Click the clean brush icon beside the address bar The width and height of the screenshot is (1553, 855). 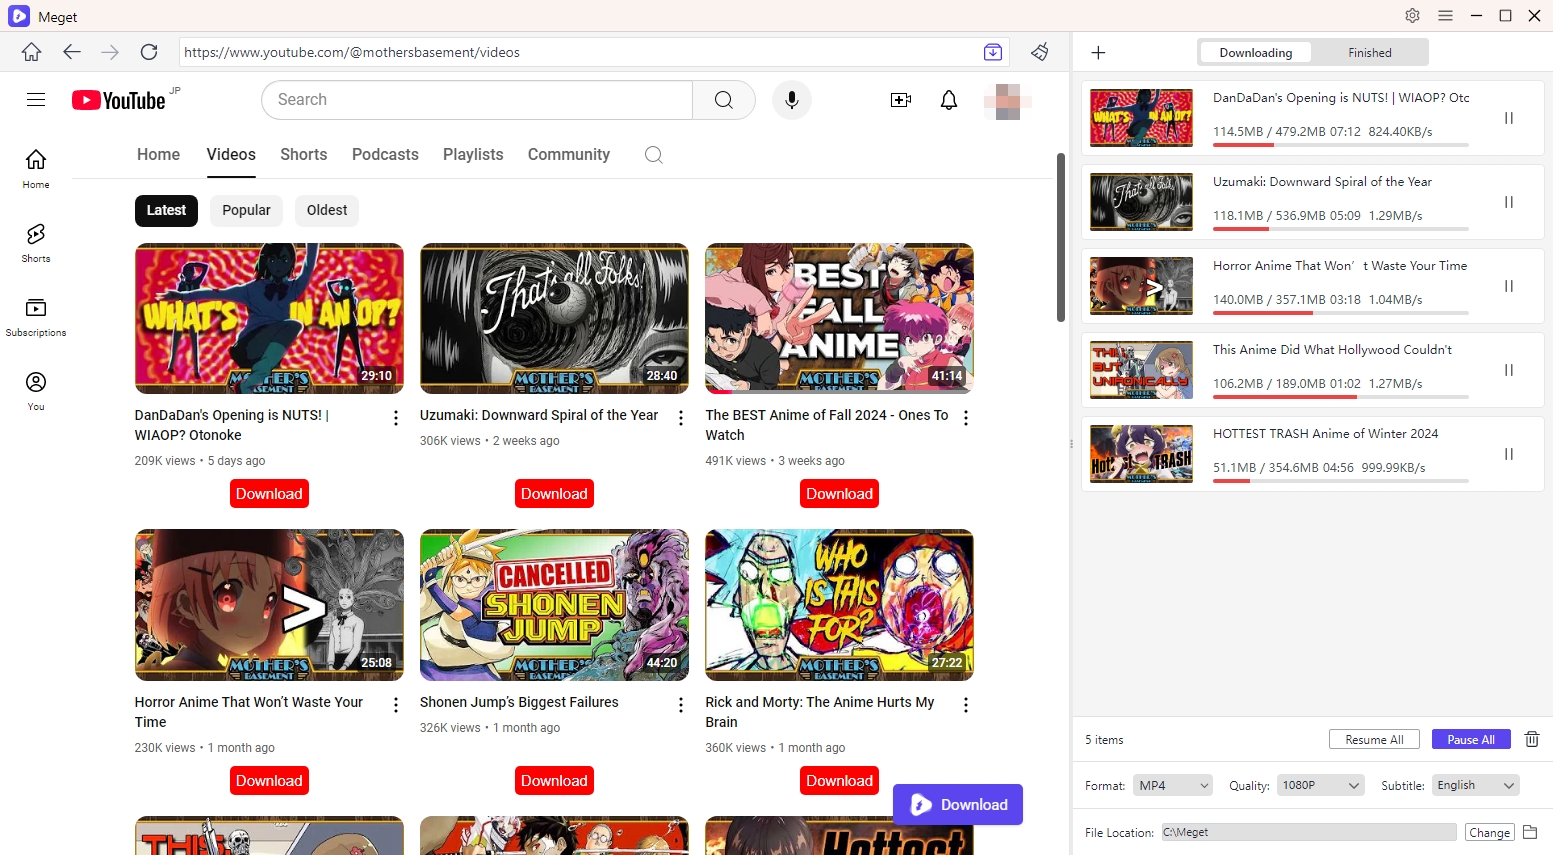[x=1040, y=52]
